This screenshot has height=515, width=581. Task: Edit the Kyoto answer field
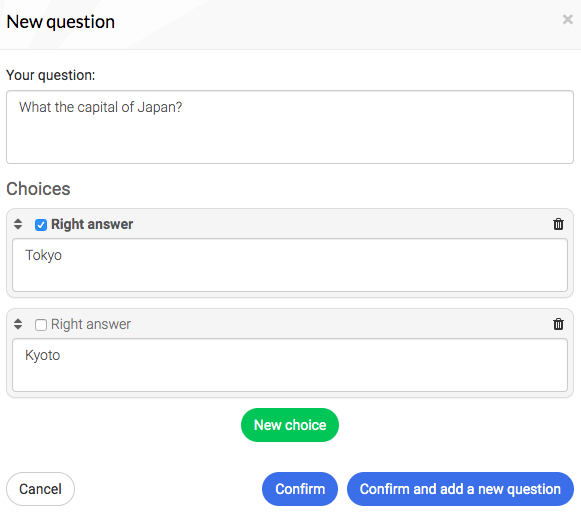pyautogui.click(x=290, y=365)
